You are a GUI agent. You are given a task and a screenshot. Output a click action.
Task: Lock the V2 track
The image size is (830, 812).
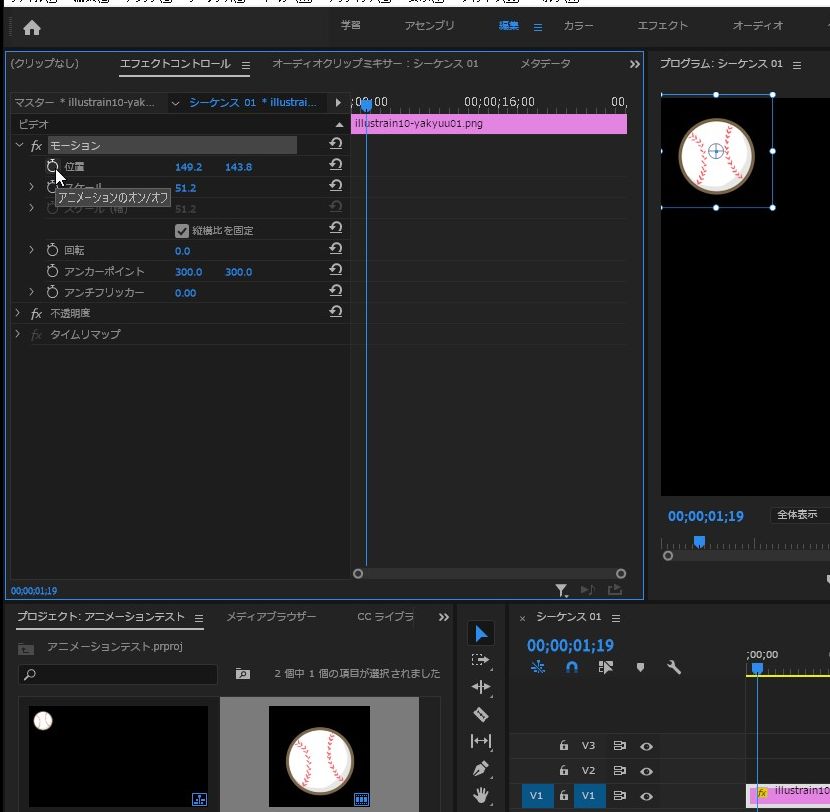564,771
